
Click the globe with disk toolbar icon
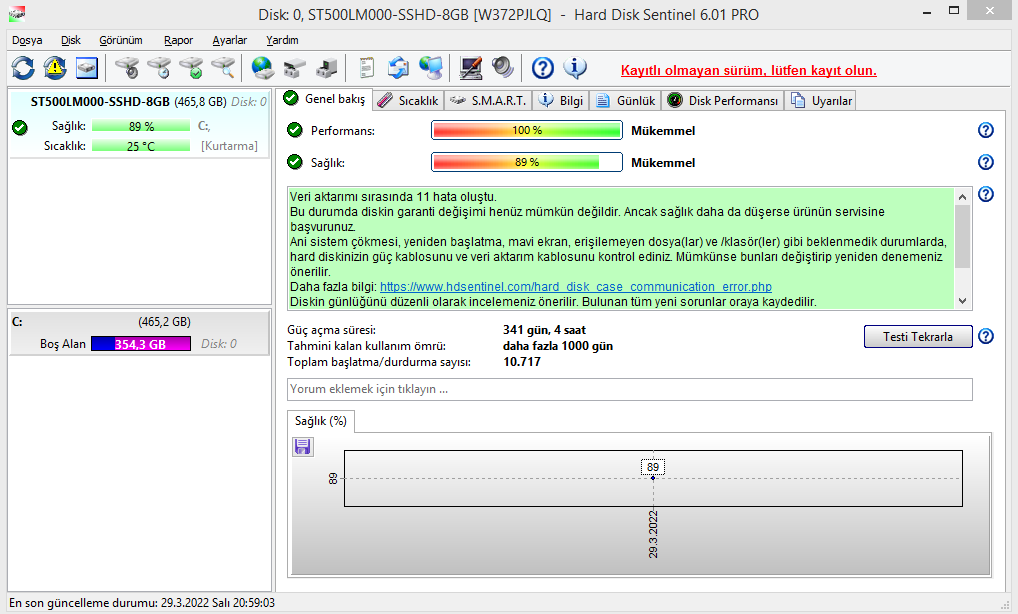(x=263, y=68)
